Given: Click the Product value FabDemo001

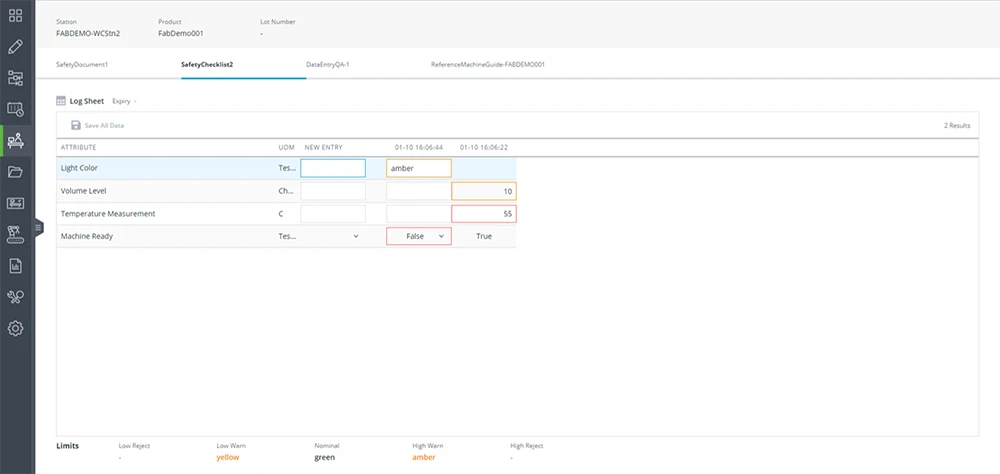Looking at the screenshot, I should (181, 33).
